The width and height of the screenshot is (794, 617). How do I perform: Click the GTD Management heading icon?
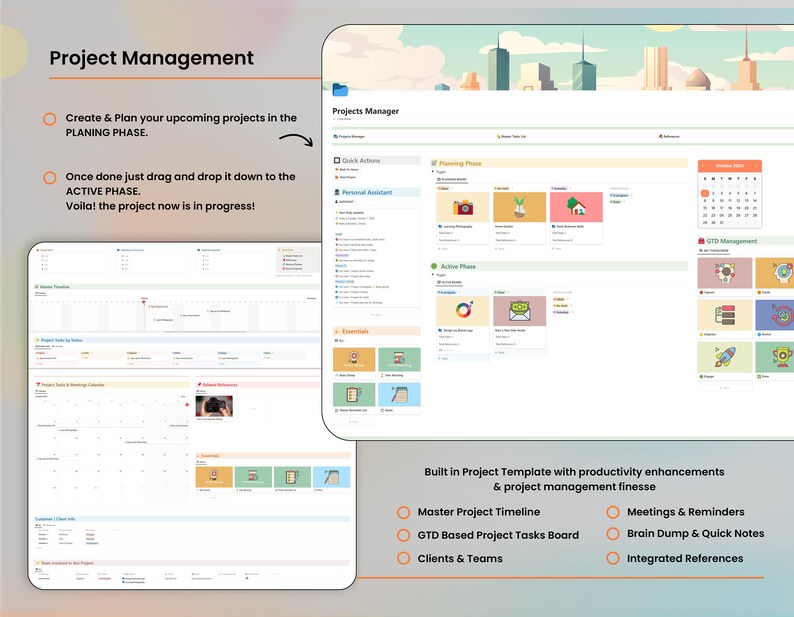coord(701,241)
